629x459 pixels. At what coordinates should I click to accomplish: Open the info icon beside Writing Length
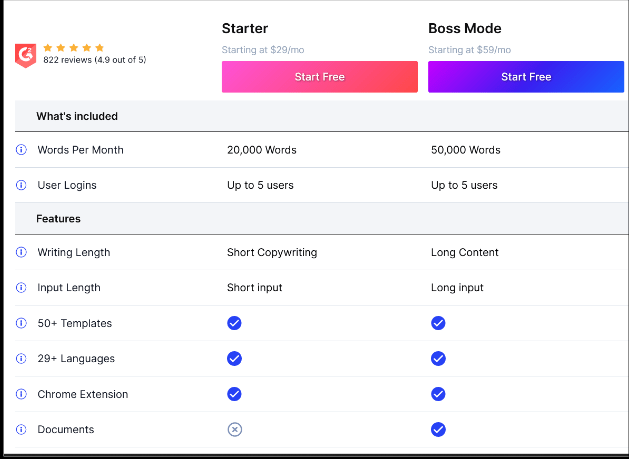pos(21,252)
